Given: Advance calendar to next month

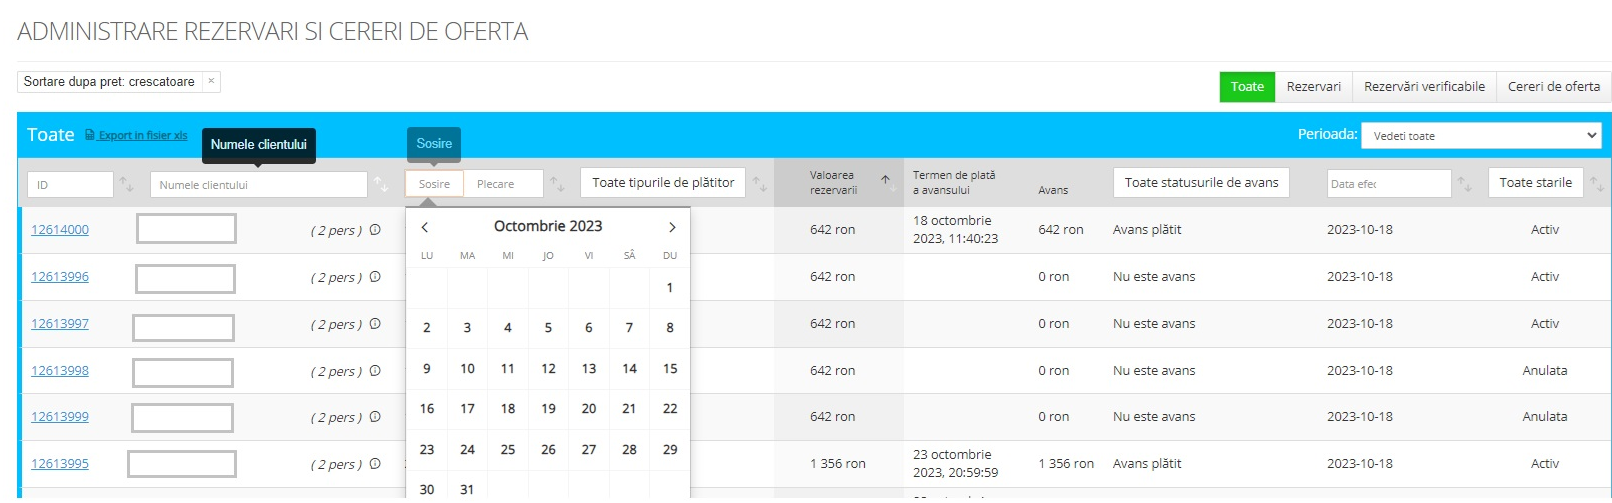Looking at the screenshot, I should [671, 227].
